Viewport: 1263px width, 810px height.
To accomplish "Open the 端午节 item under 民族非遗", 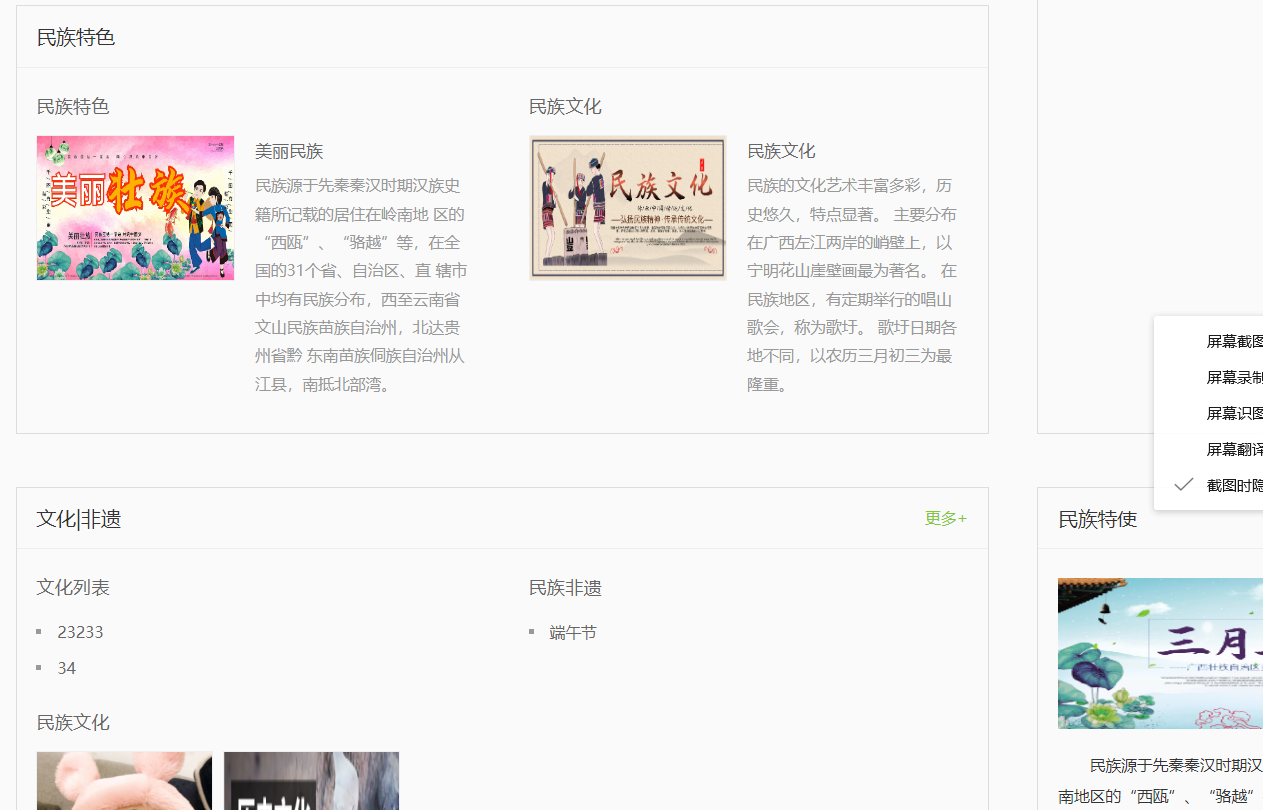I will pyautogui.click(x=573, y=632).
